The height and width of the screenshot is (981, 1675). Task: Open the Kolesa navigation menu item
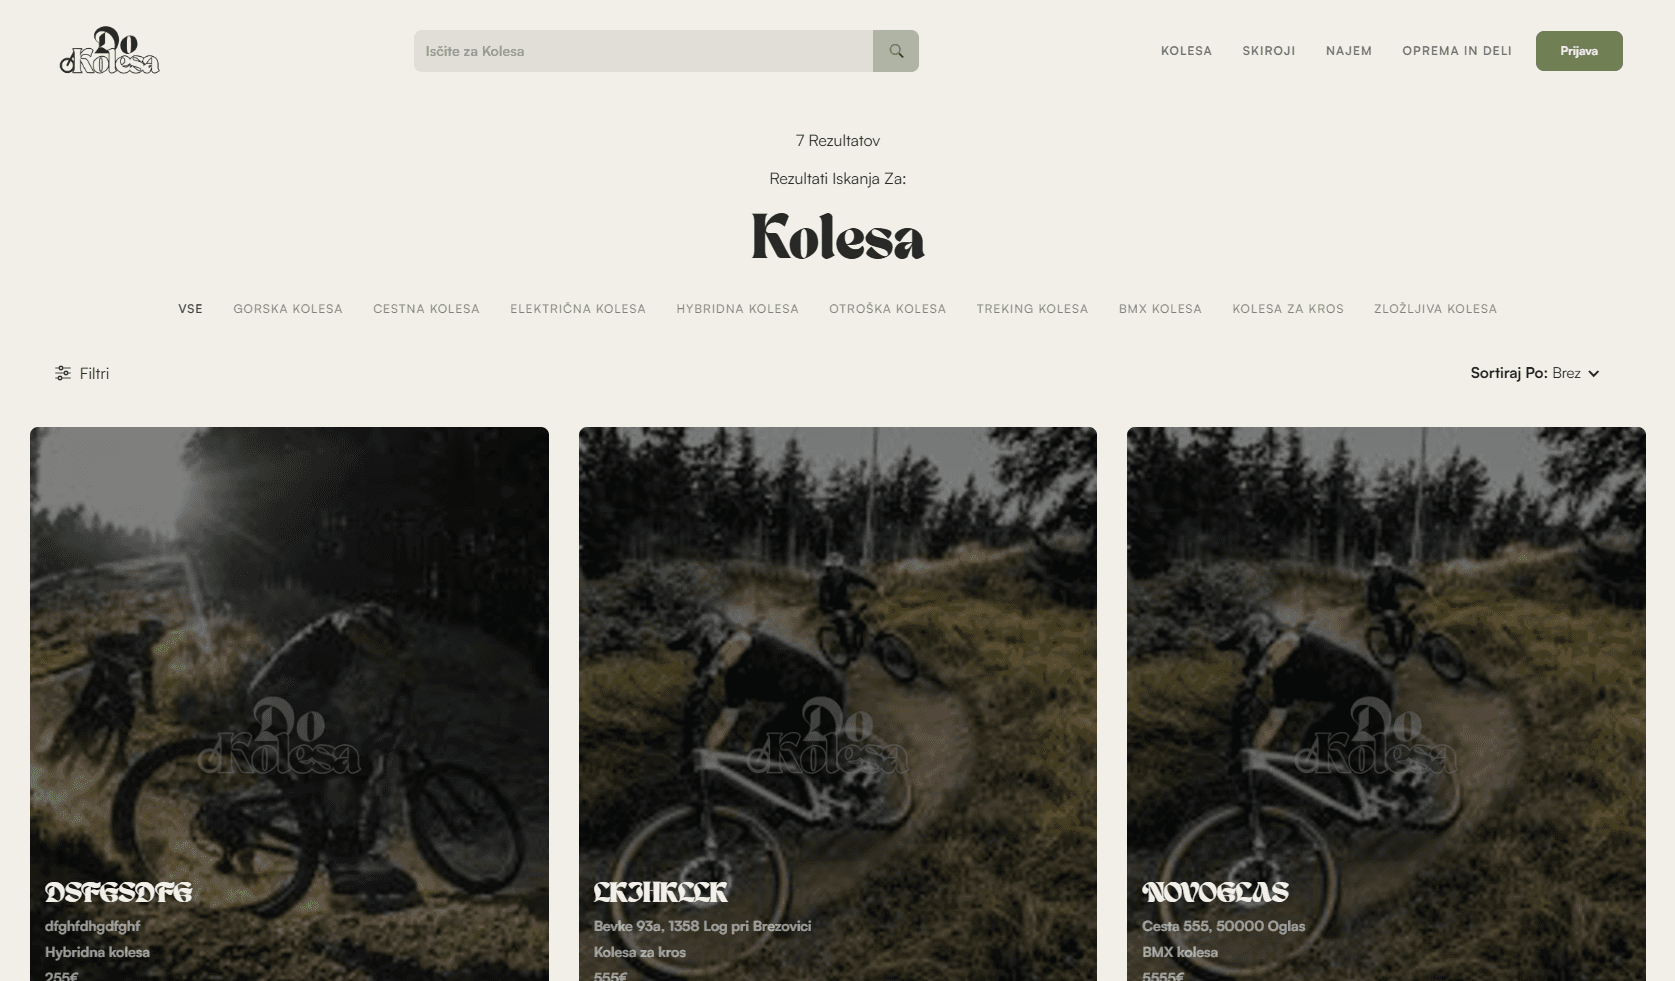pyautogui.click(x=1186, y=51)
